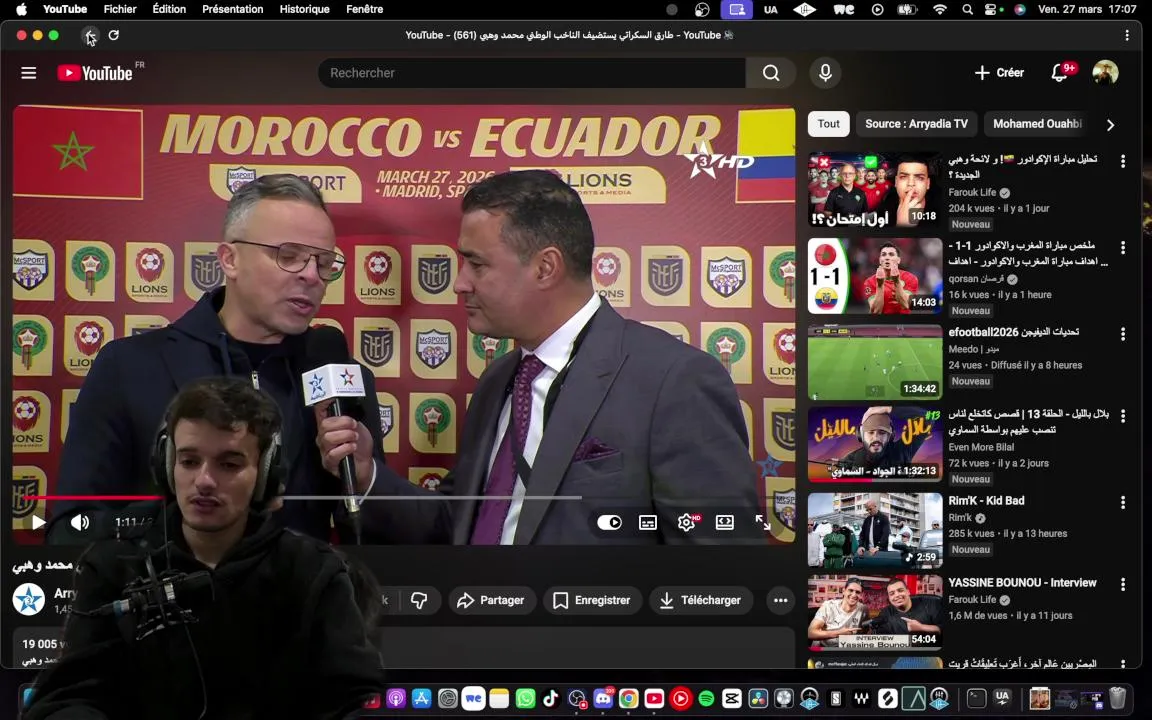Open the Farouk Life channel link on the Bounou video
The image size is (1152, 720).
tap(972, 600)
